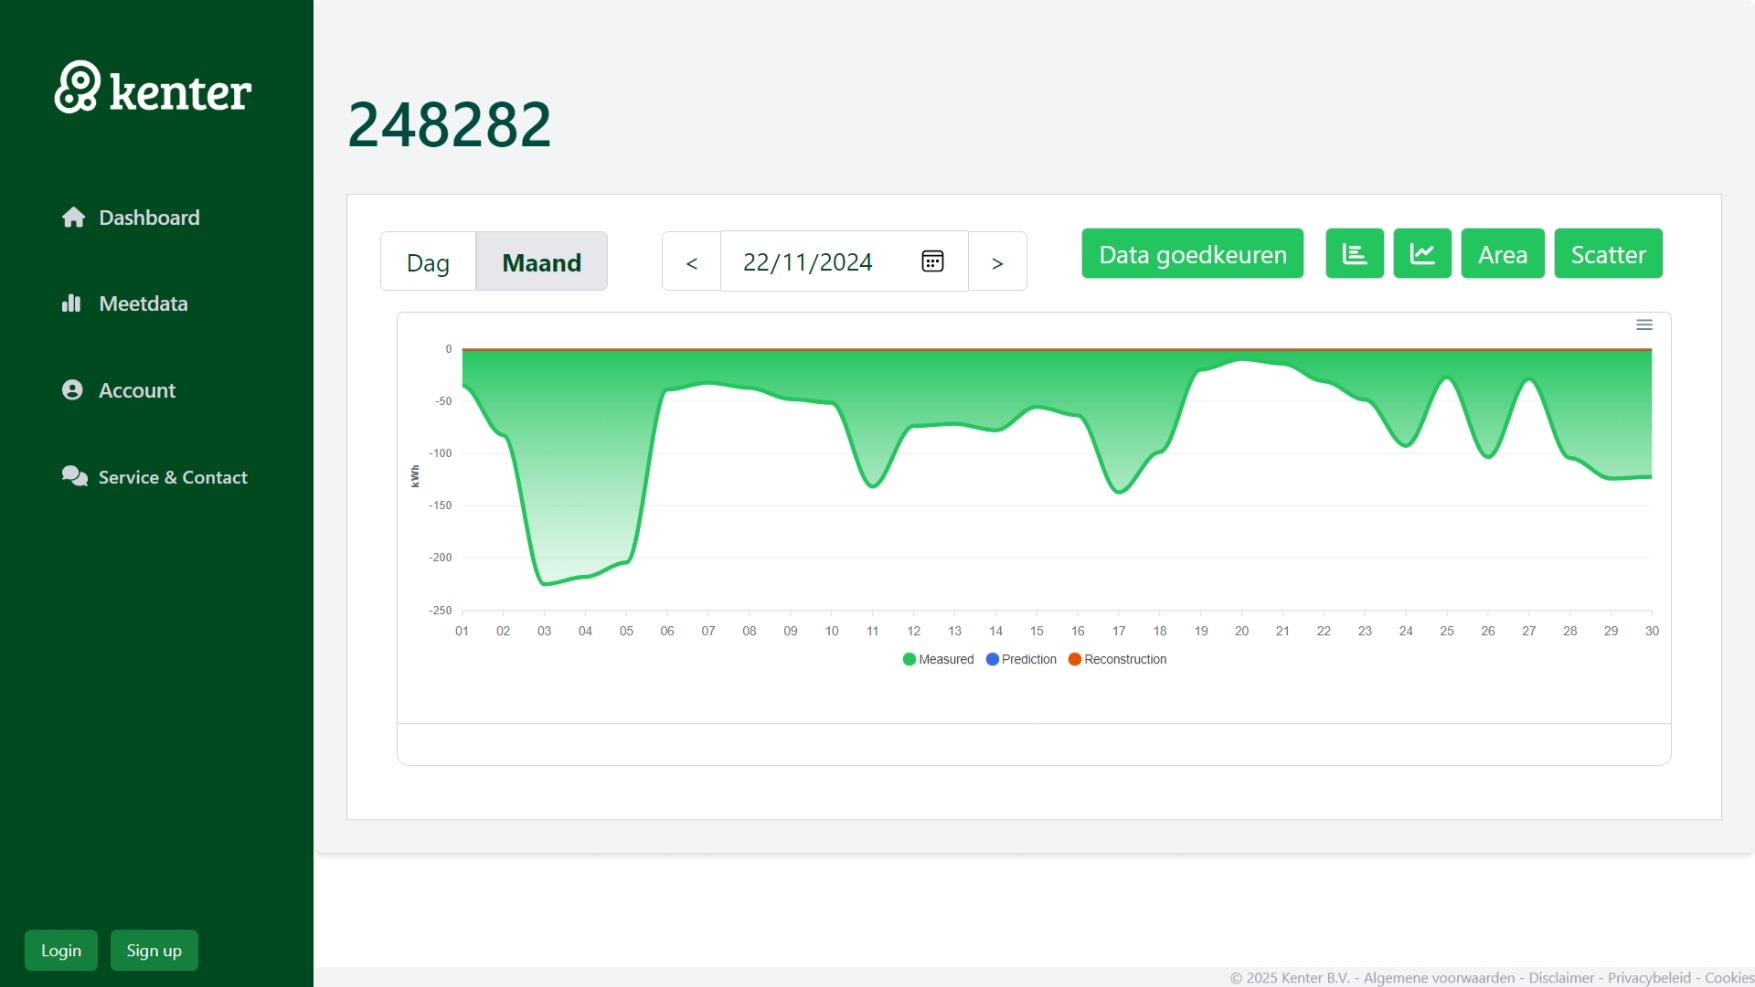The width and height of the screenshot is (1755, 987).
Task: Click the Sign up button
Action: point(154,950)
